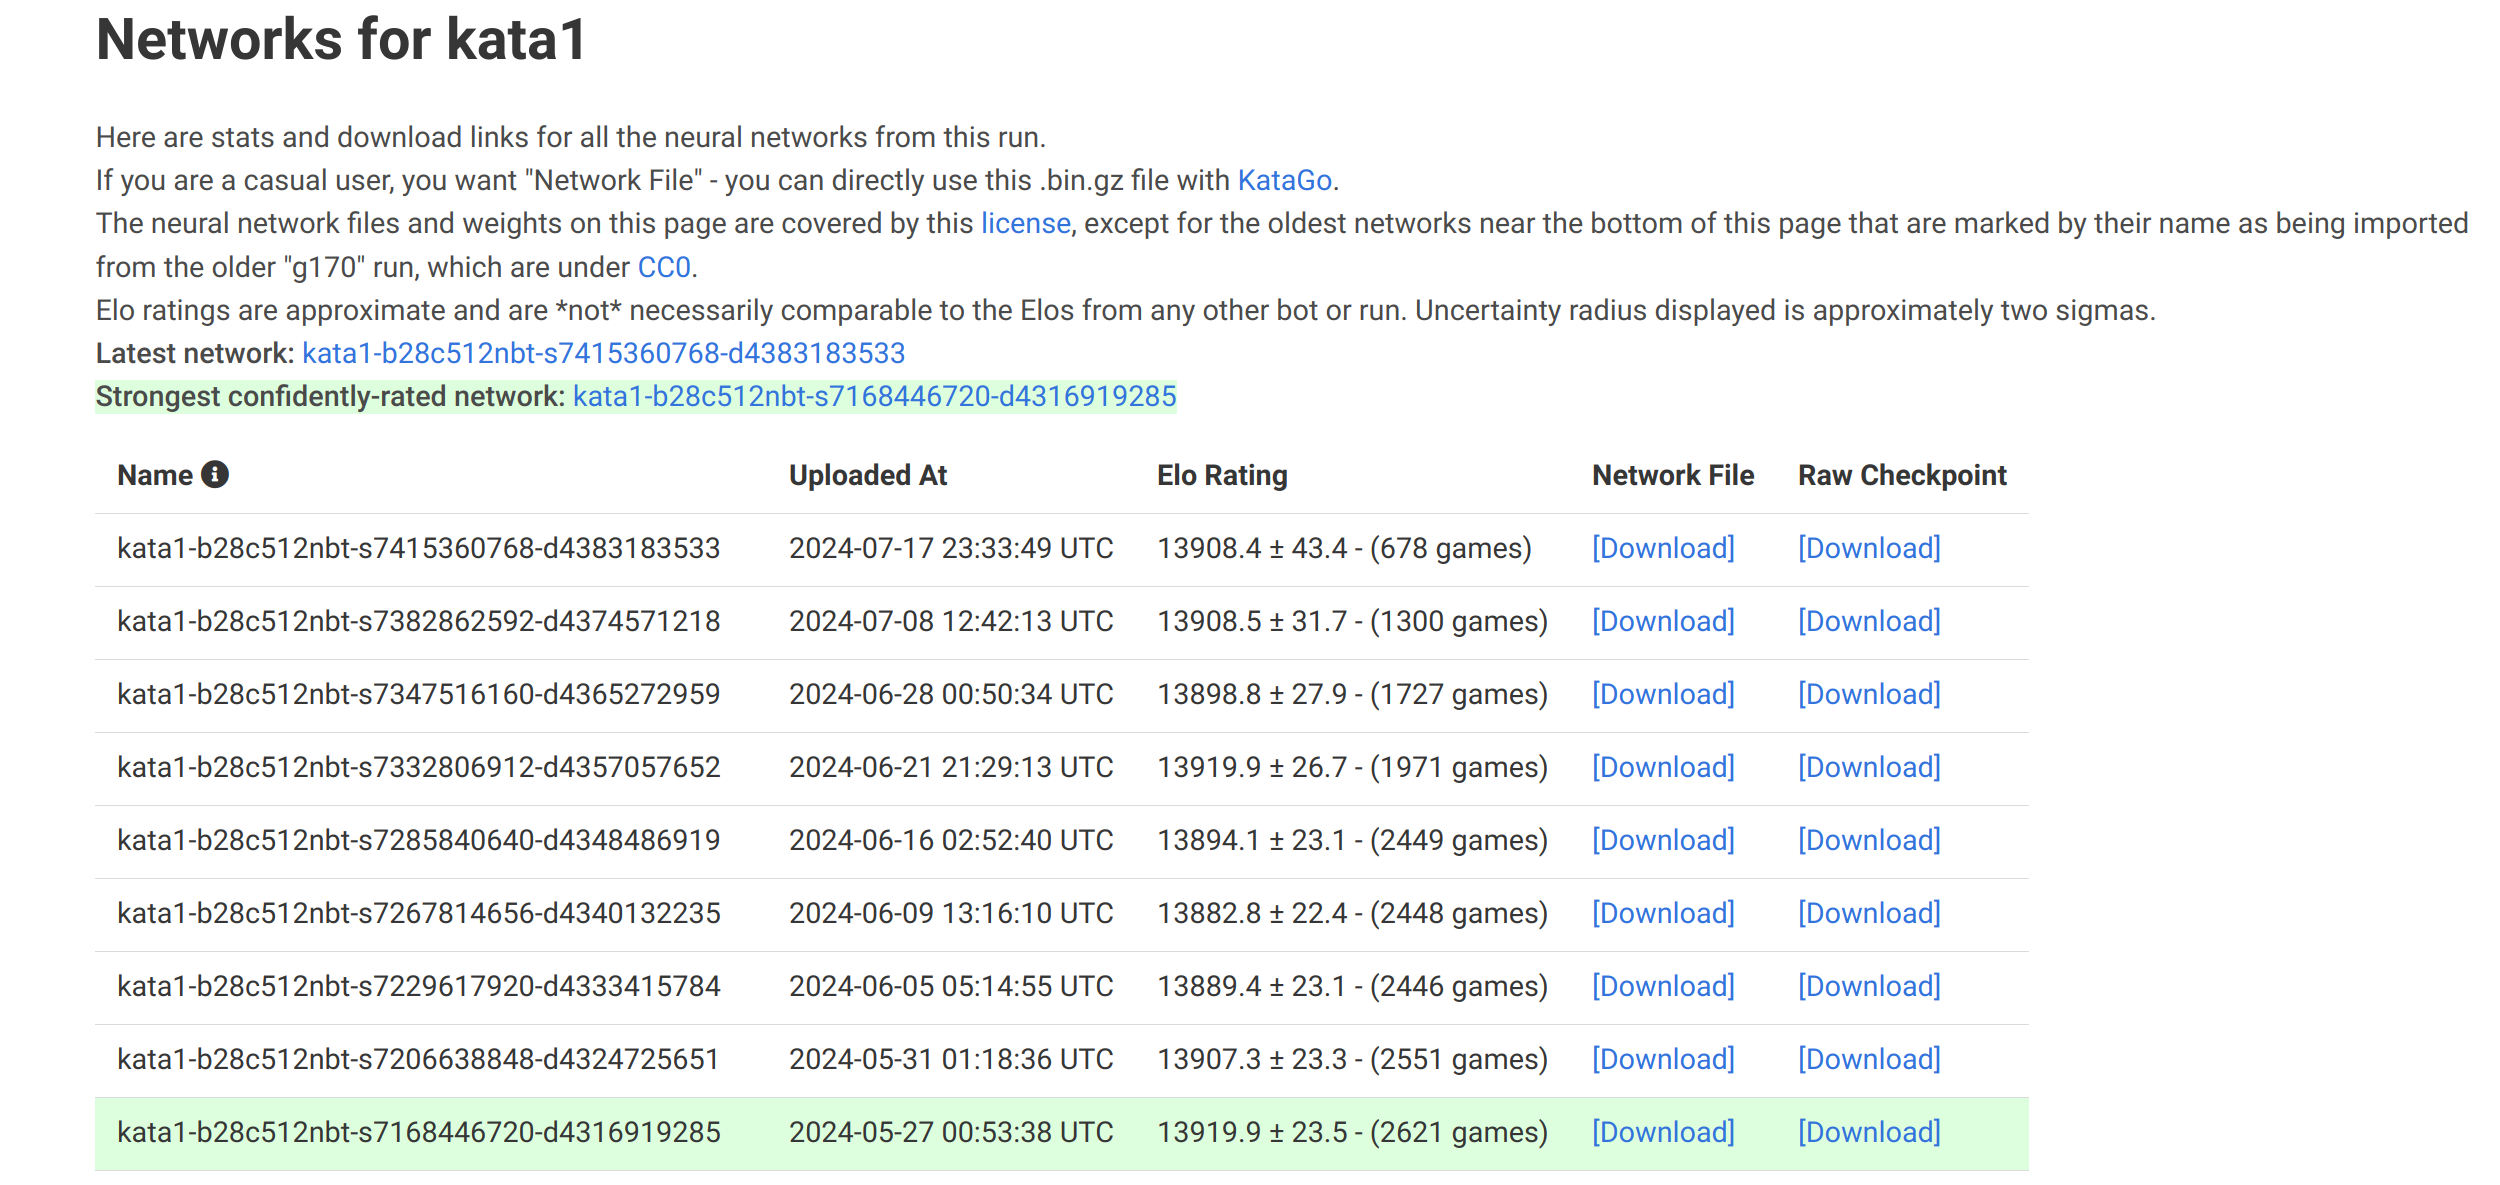Open latest network link s7415360768
This screenshot has height=1185, width=2500.
[603, 353]
